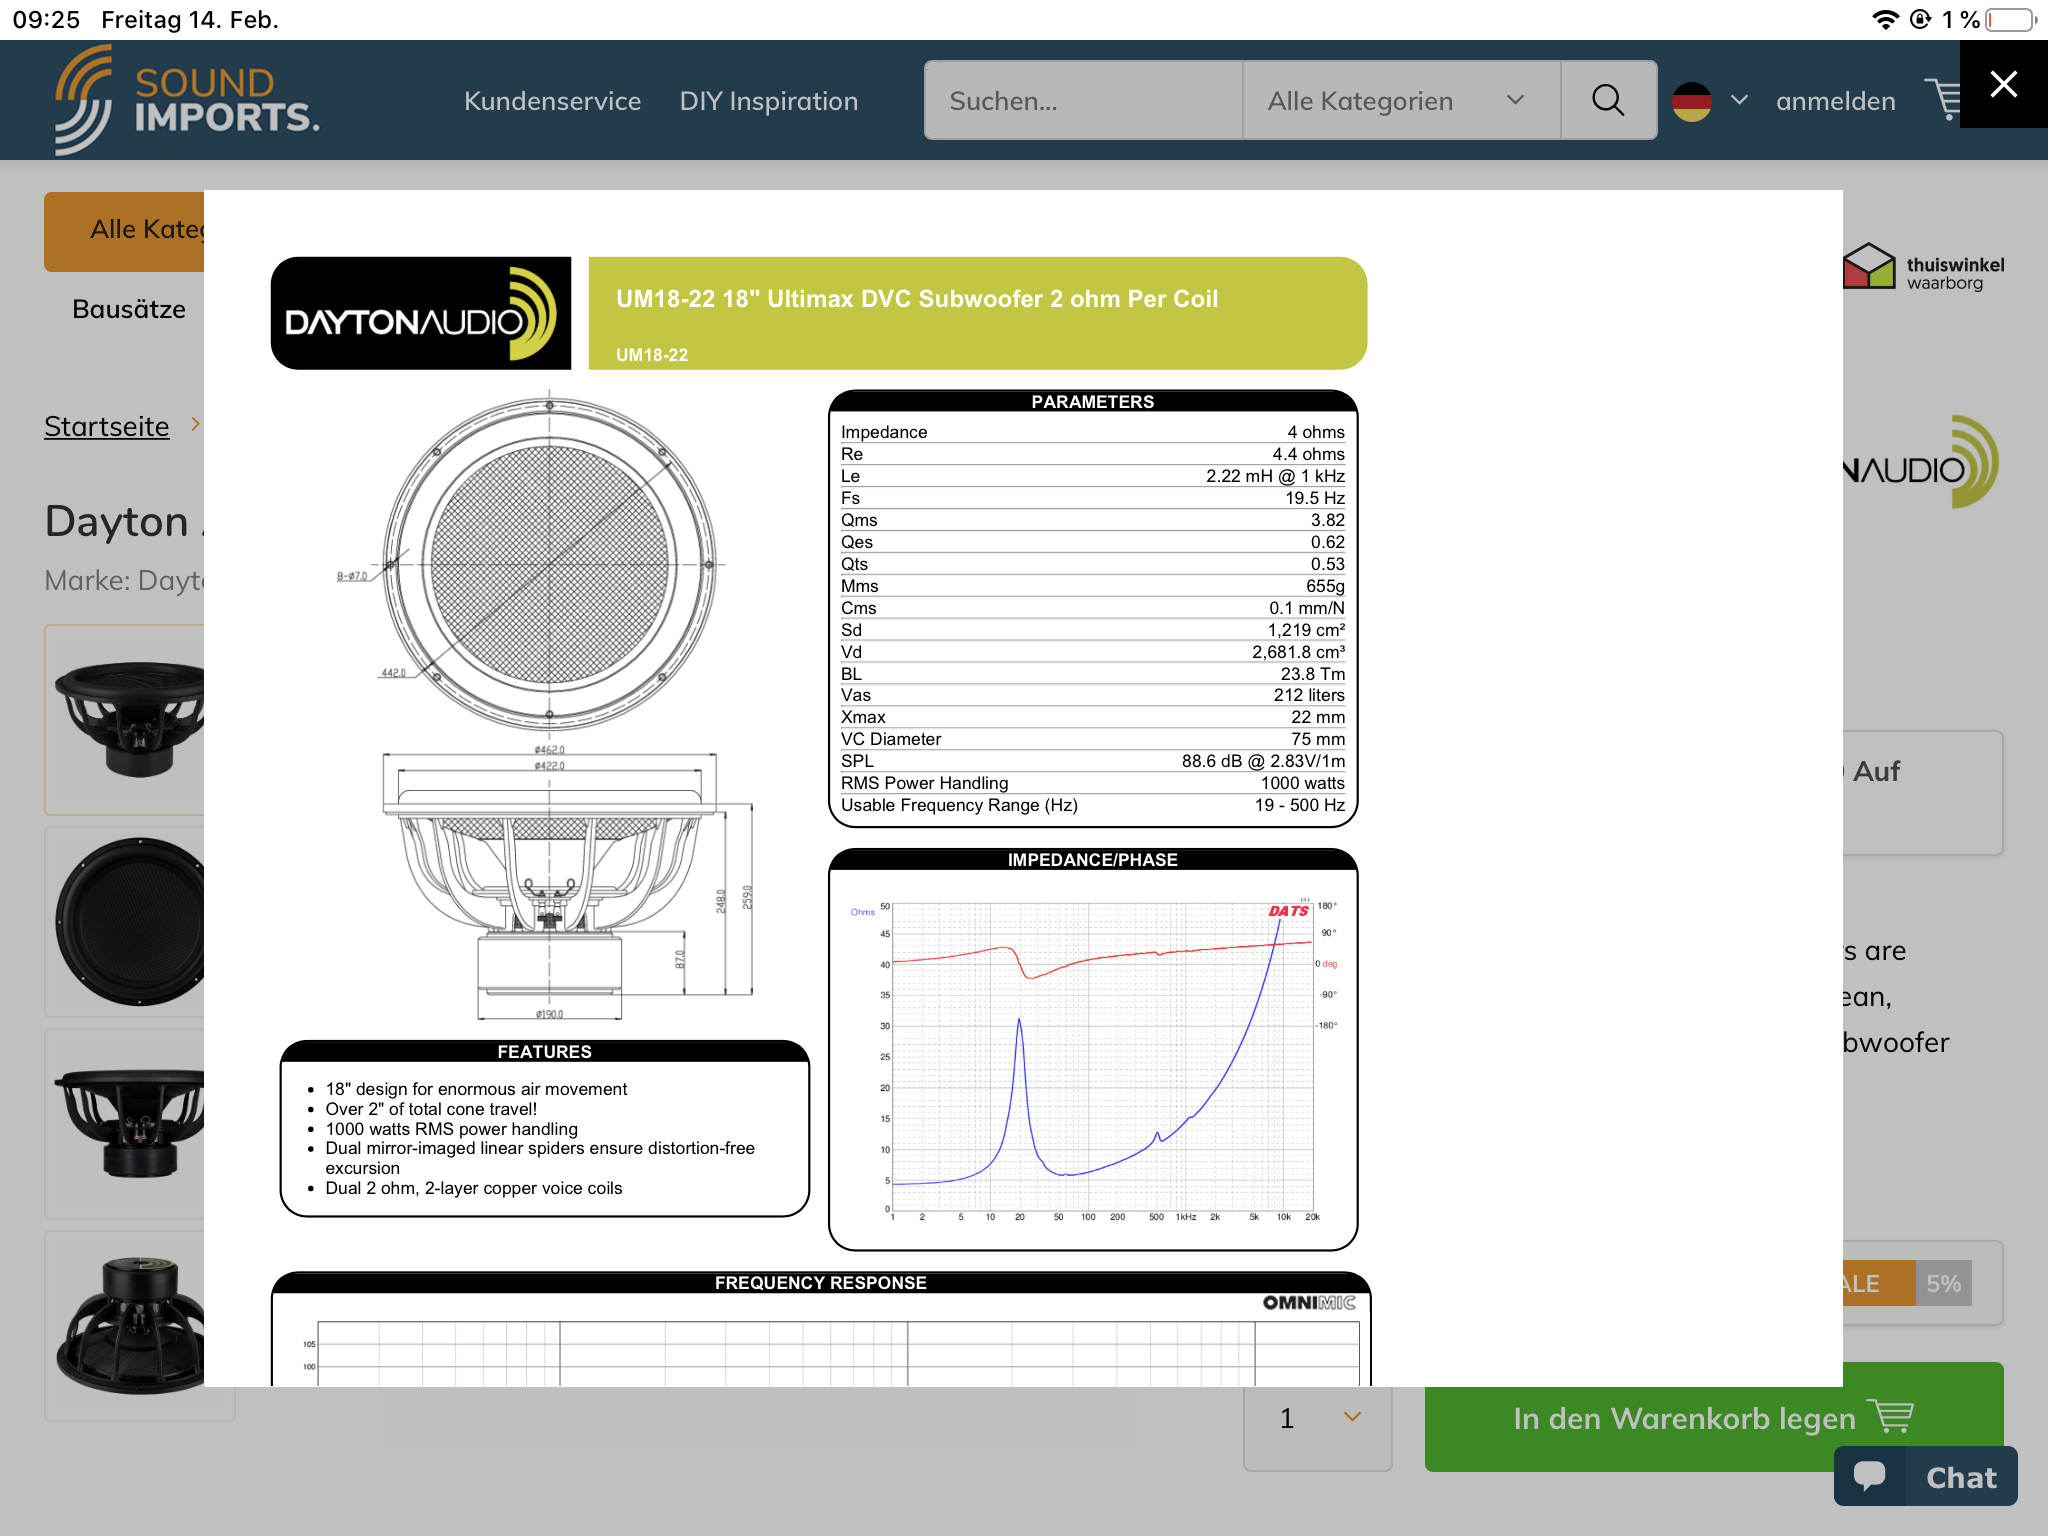Open the Chat widget
2048x1536 pixels.
1925,1476
